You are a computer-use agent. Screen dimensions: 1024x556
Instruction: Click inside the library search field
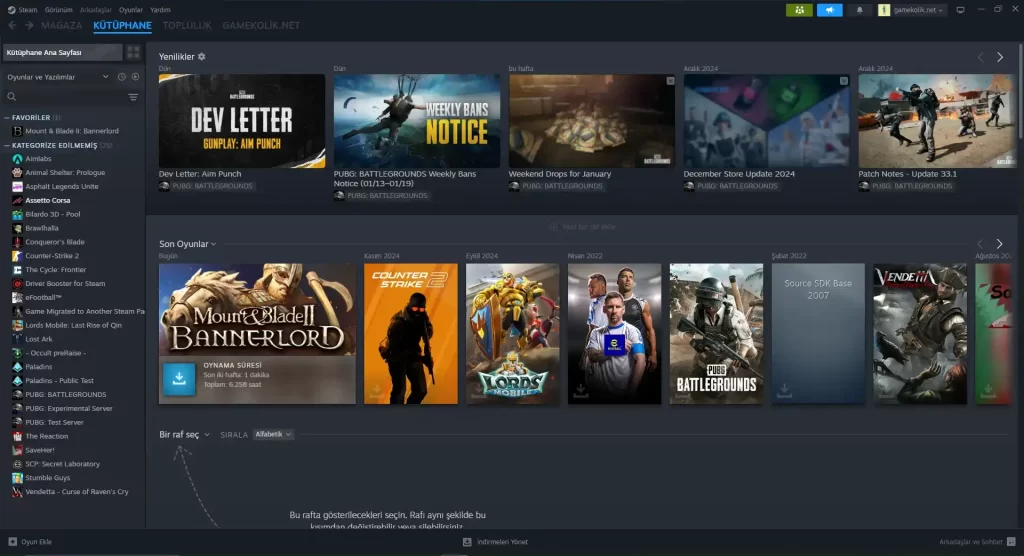(65, 97)
